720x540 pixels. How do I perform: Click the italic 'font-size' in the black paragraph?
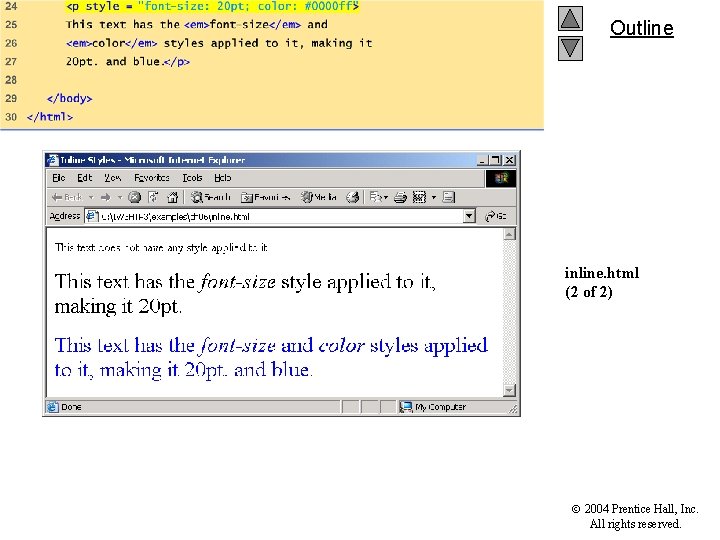click(x=237, y=281)
